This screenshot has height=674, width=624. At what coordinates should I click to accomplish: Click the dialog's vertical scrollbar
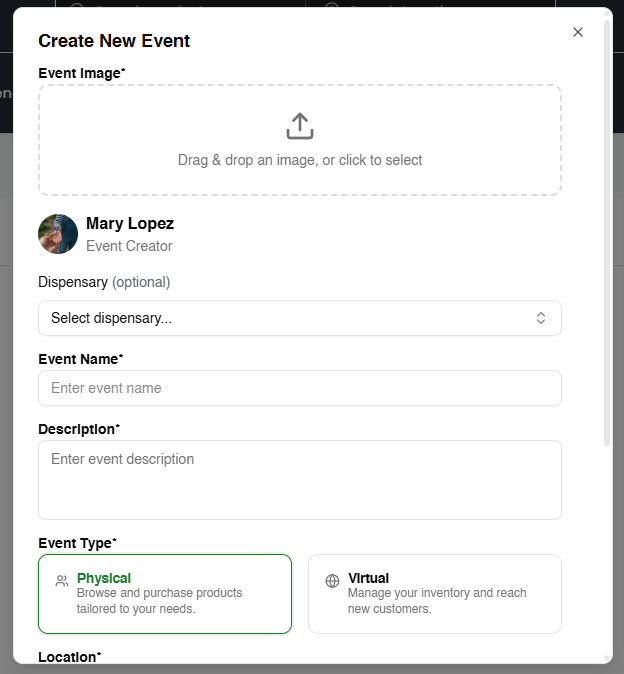tap(607, 230)
